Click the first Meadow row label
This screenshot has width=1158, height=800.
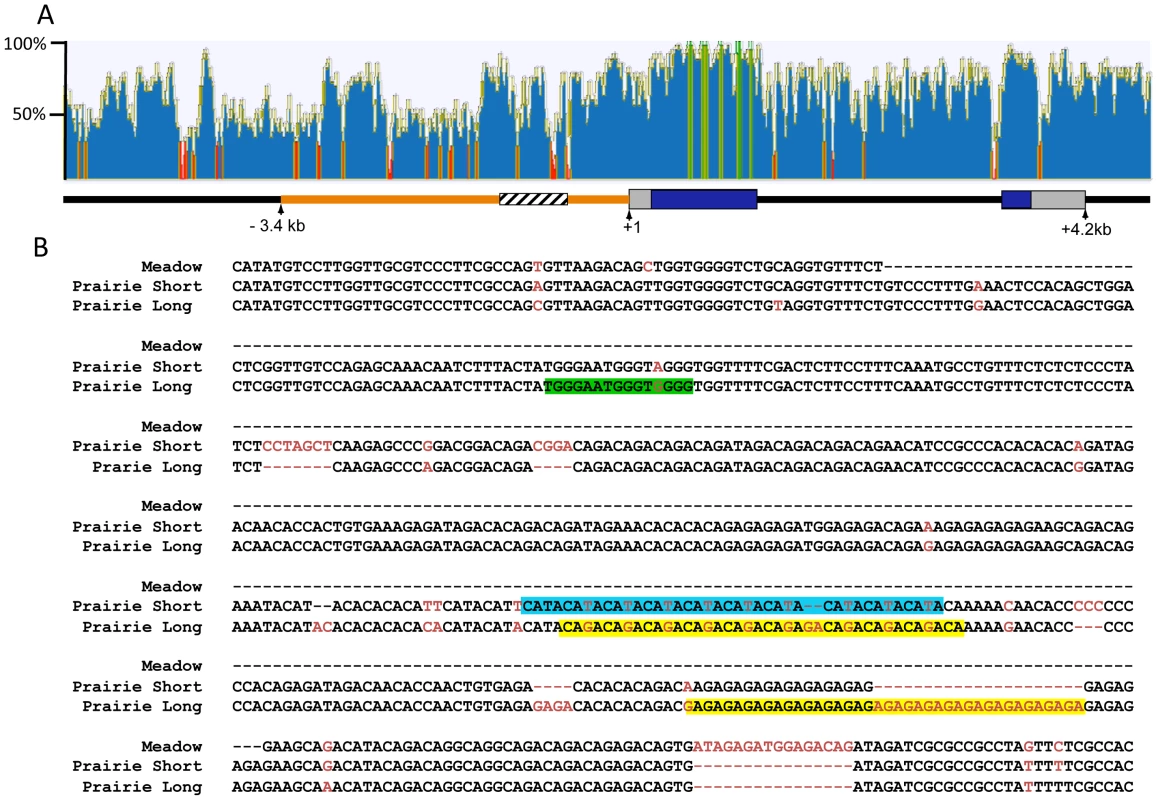click(x=171, y=267)
